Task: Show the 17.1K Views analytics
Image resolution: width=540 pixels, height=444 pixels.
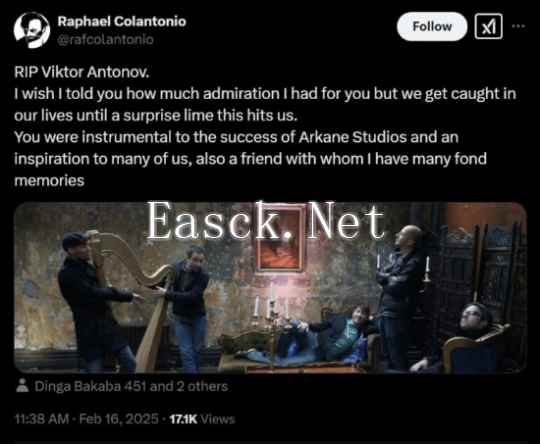Action: (202, 419)
